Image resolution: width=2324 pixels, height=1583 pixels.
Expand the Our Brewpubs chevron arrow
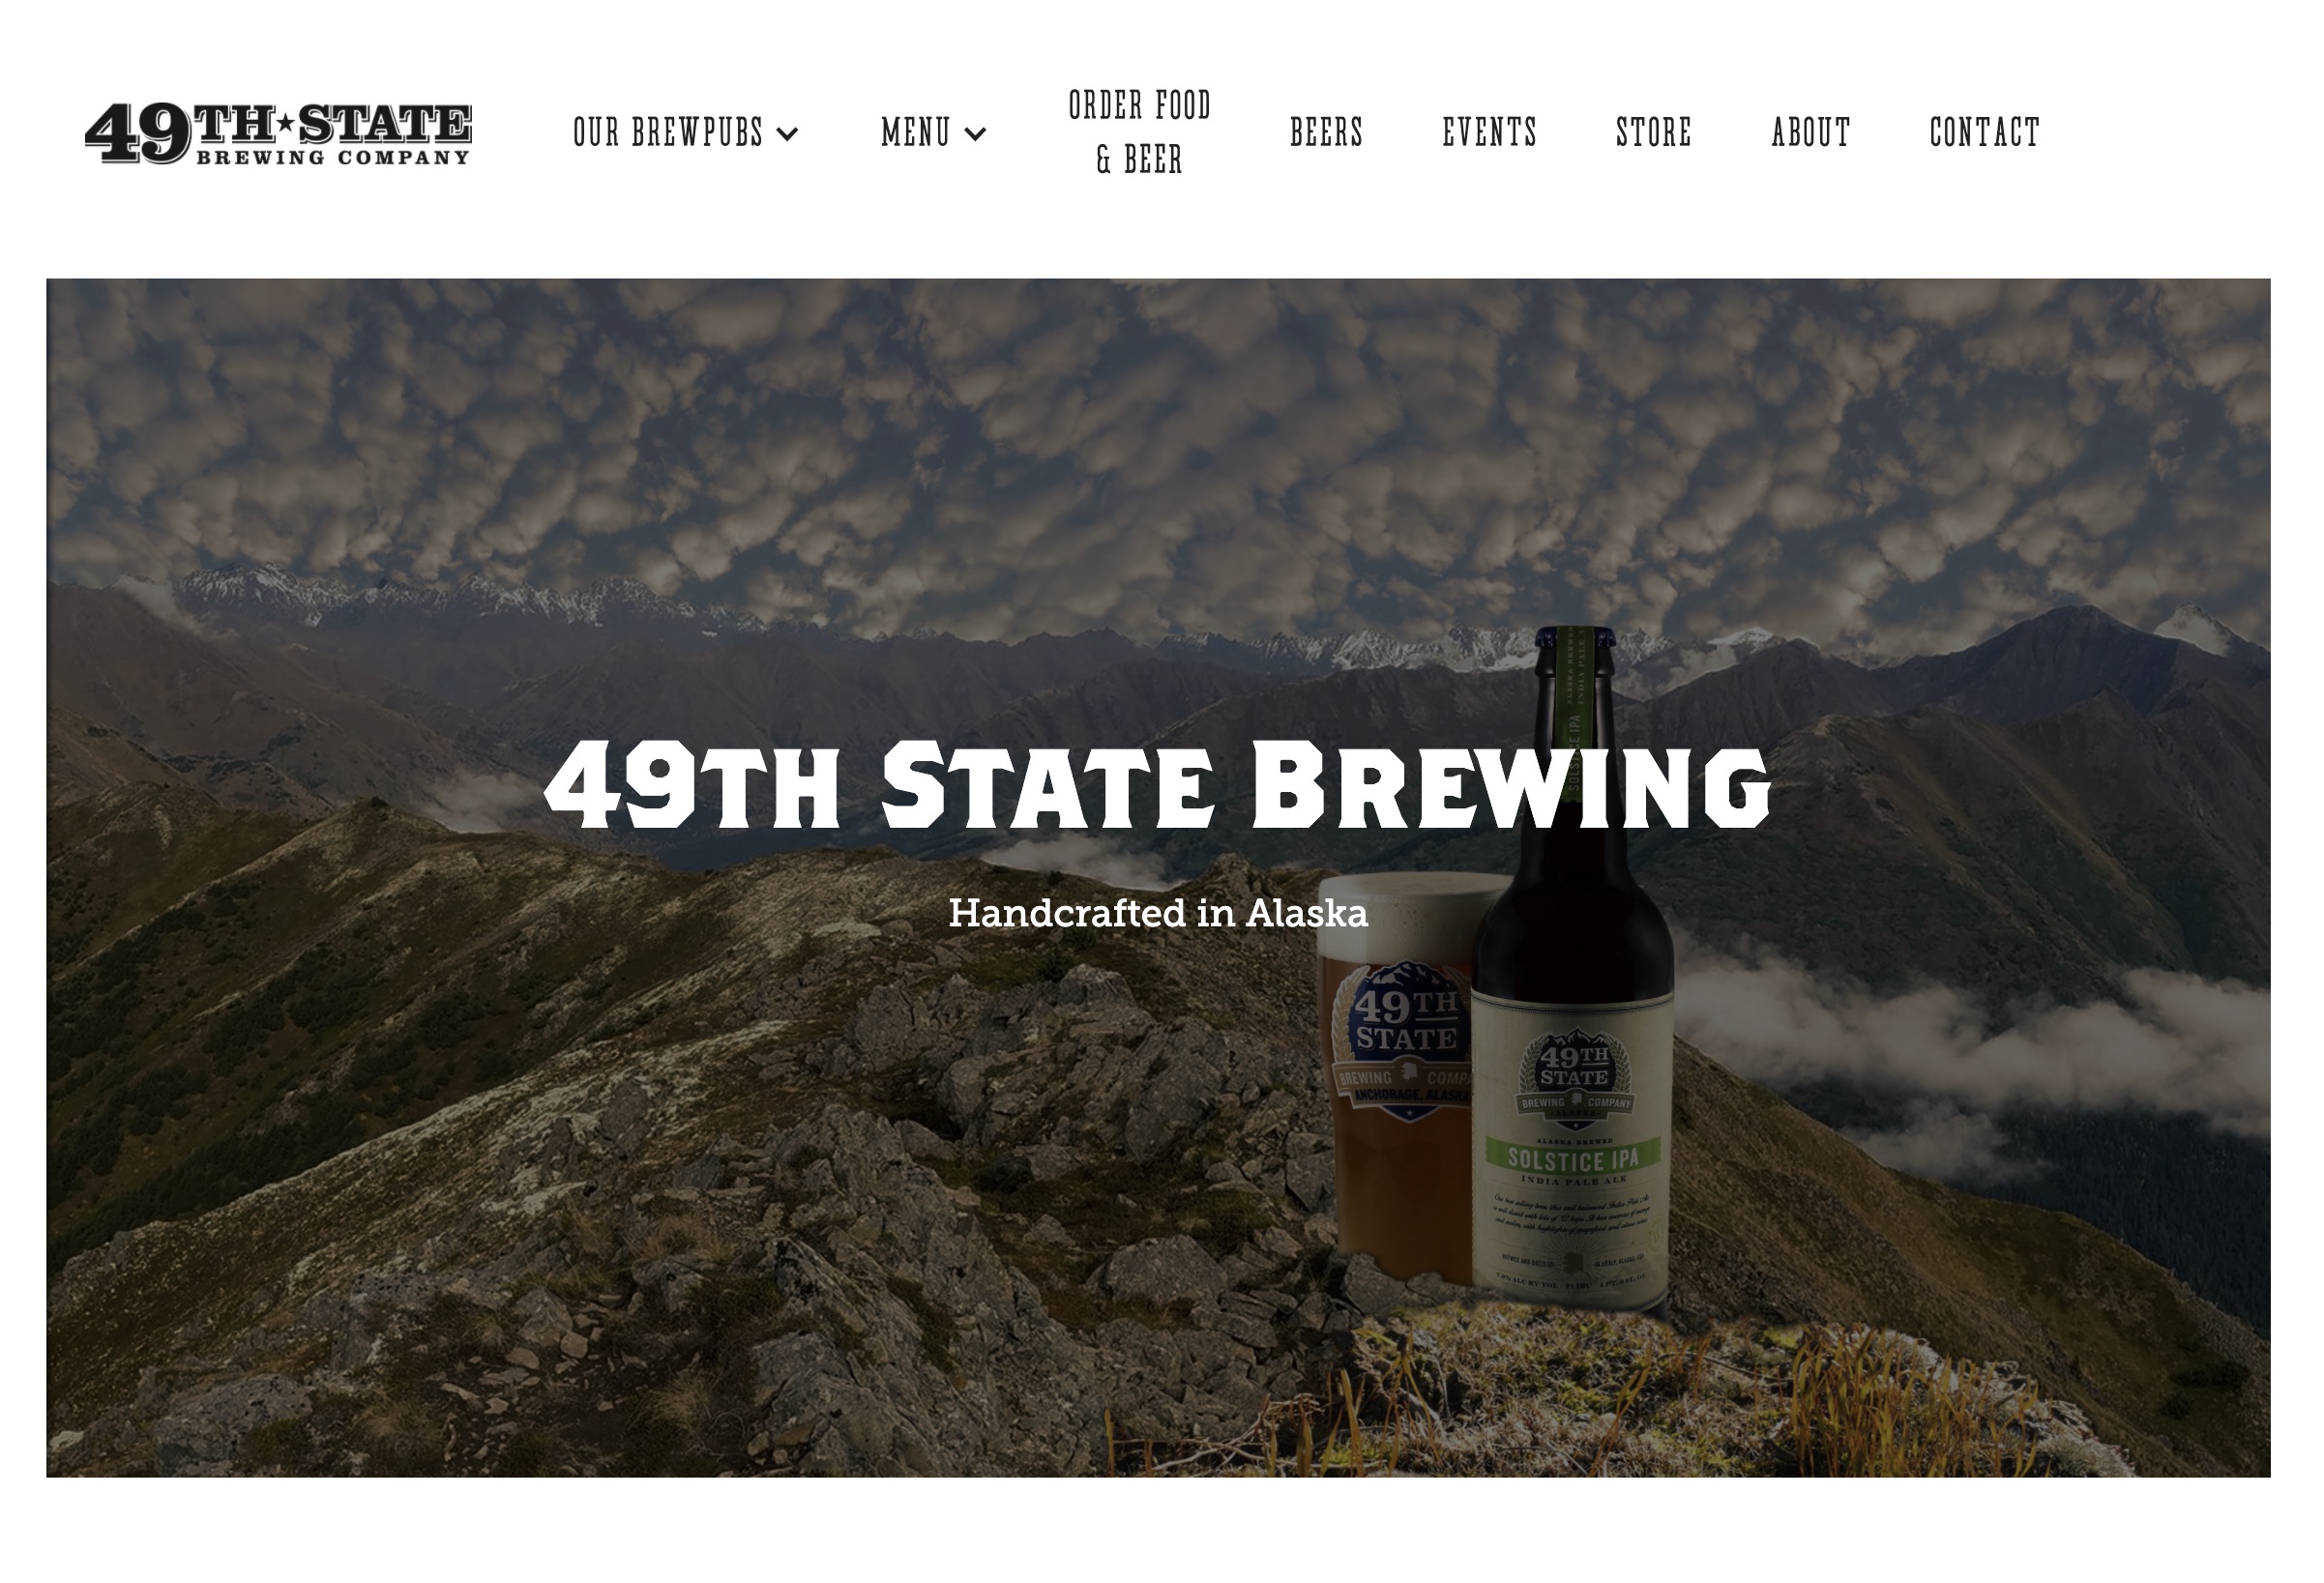(x=788, y=134)
